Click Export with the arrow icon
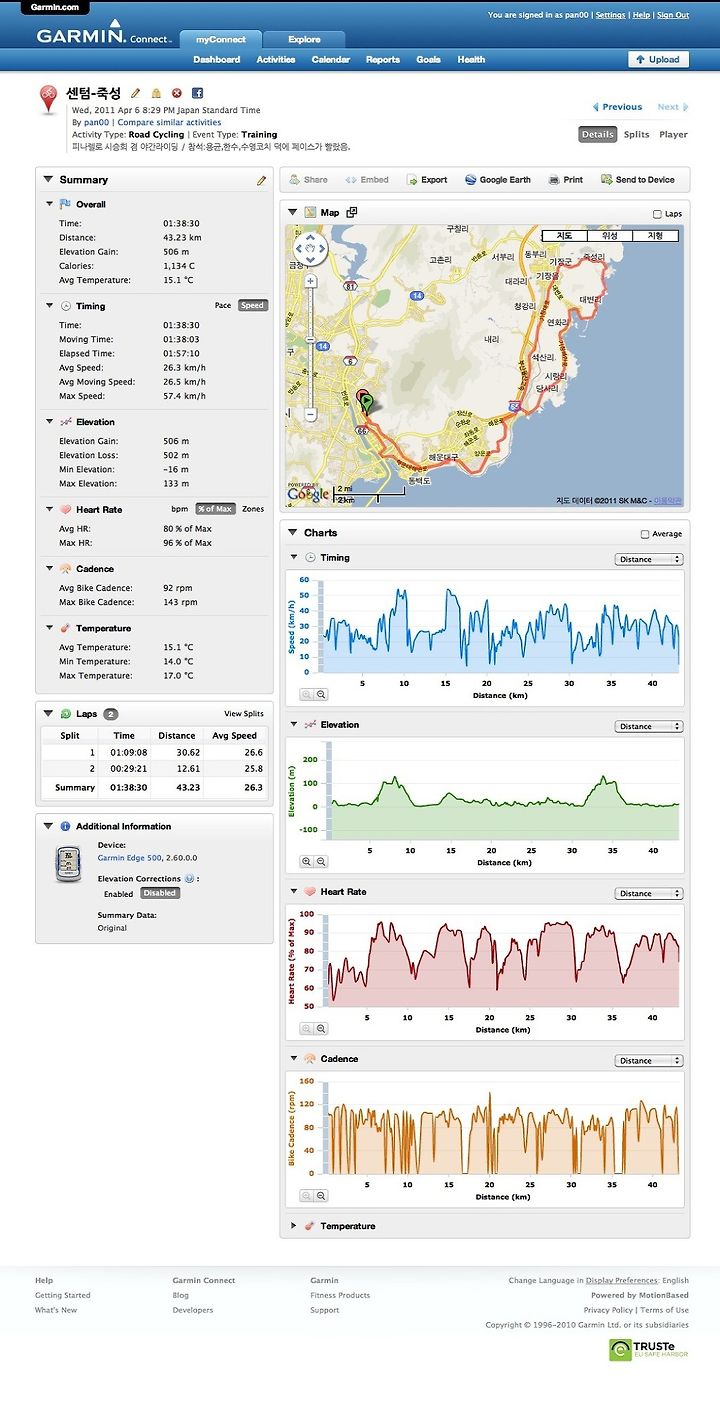 (427, 180)
